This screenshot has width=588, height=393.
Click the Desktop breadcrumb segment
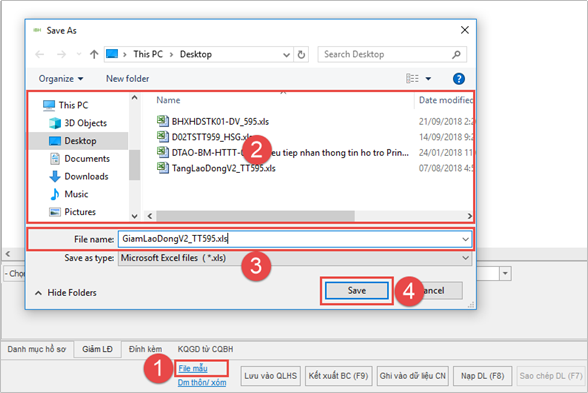196,54
